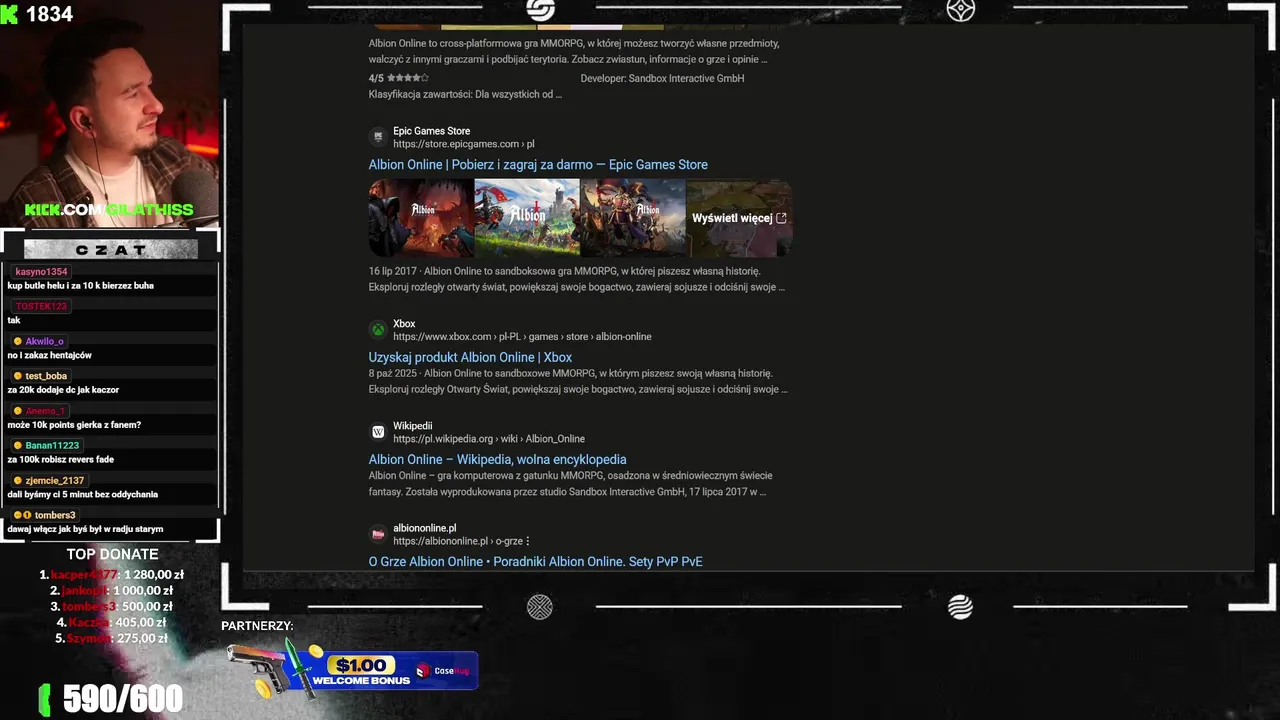
Task: Click chat username Banan11223
Action: [52, 445]
